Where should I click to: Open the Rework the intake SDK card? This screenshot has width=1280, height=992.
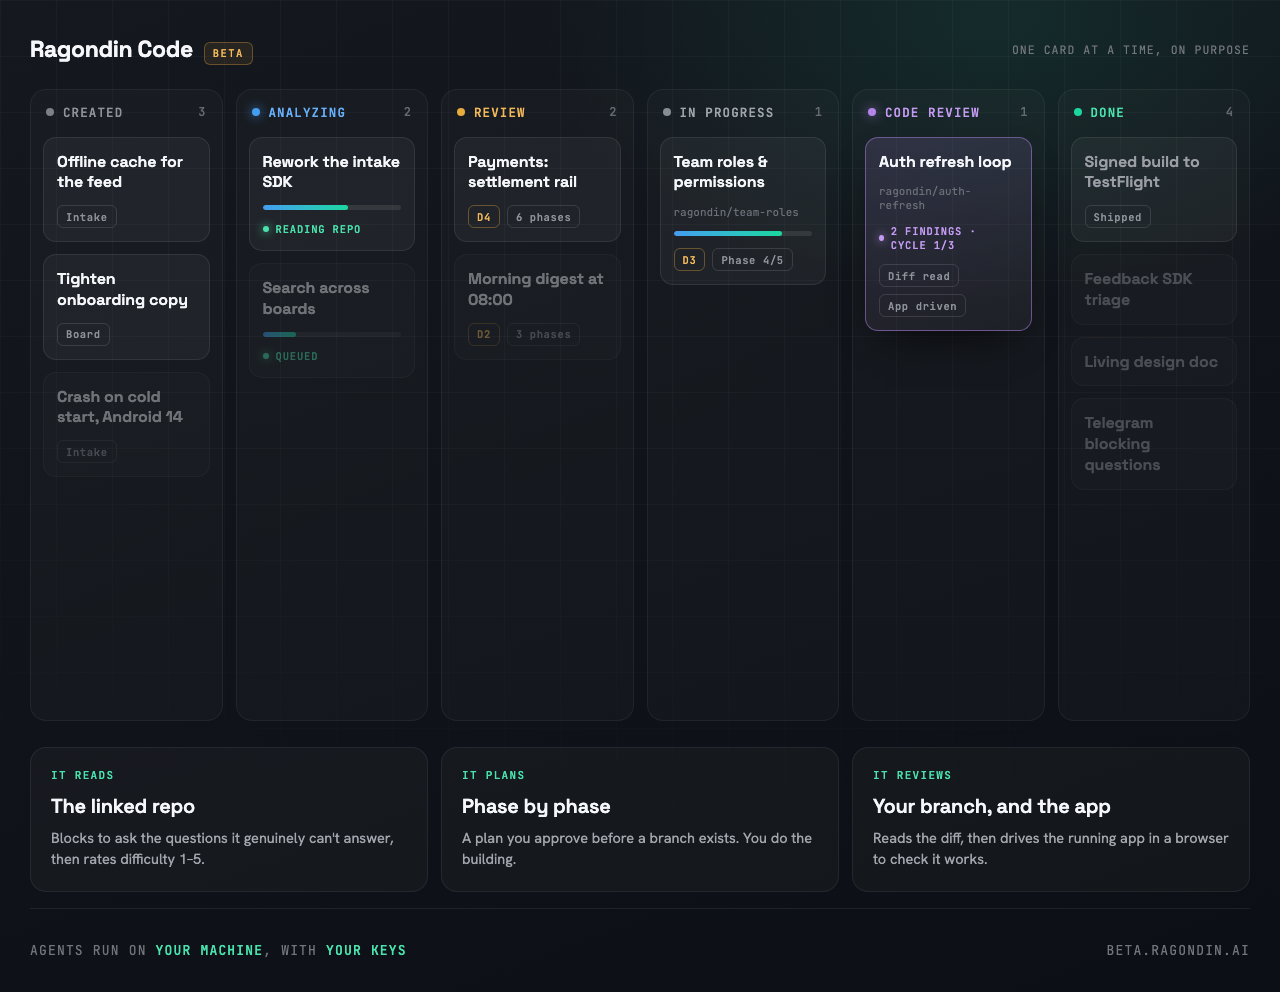[x=332, y=194]
